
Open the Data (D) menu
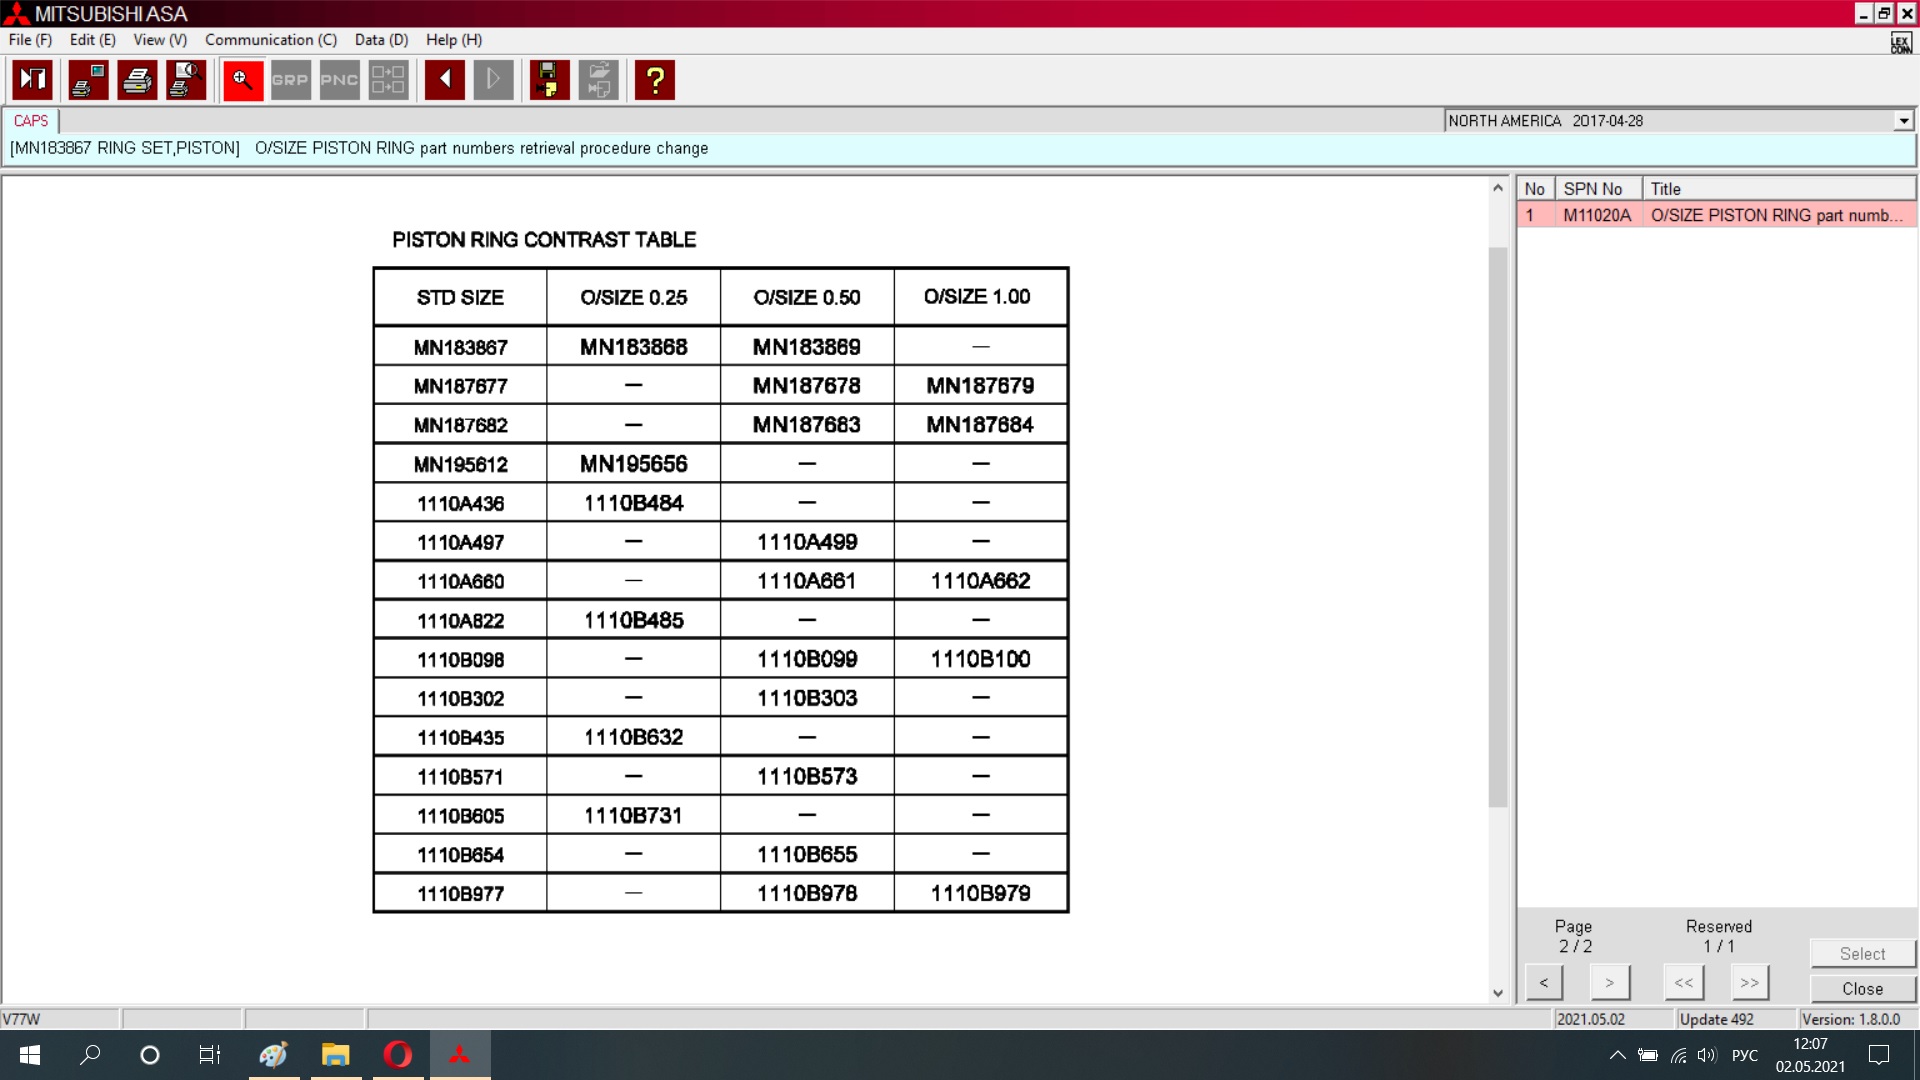(x=381, y=40)
